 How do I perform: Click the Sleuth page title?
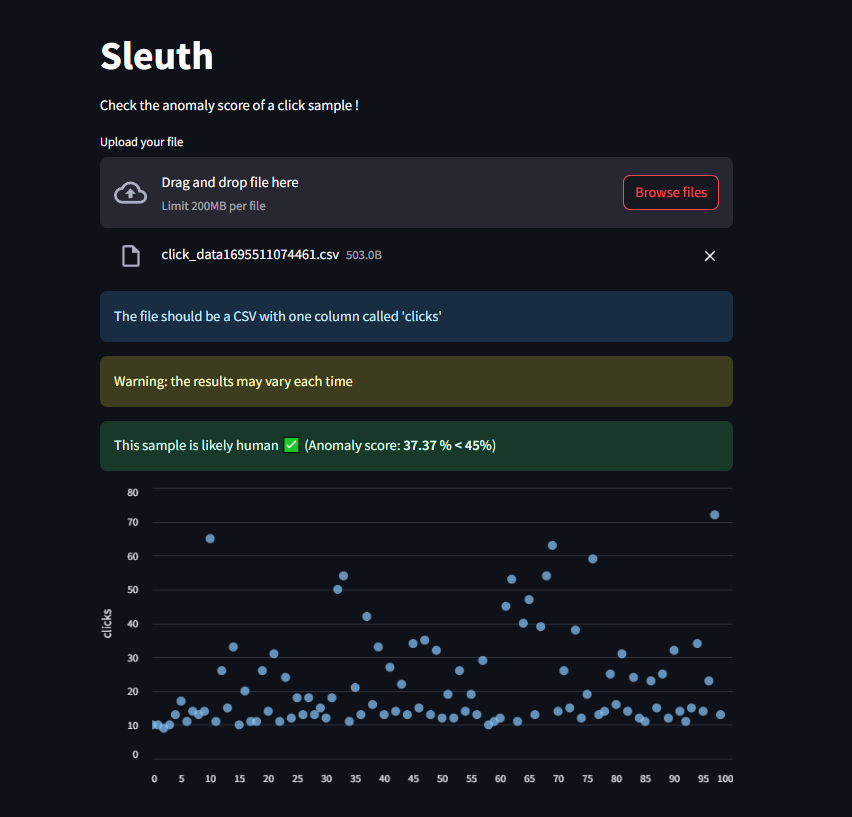point(157,57)
